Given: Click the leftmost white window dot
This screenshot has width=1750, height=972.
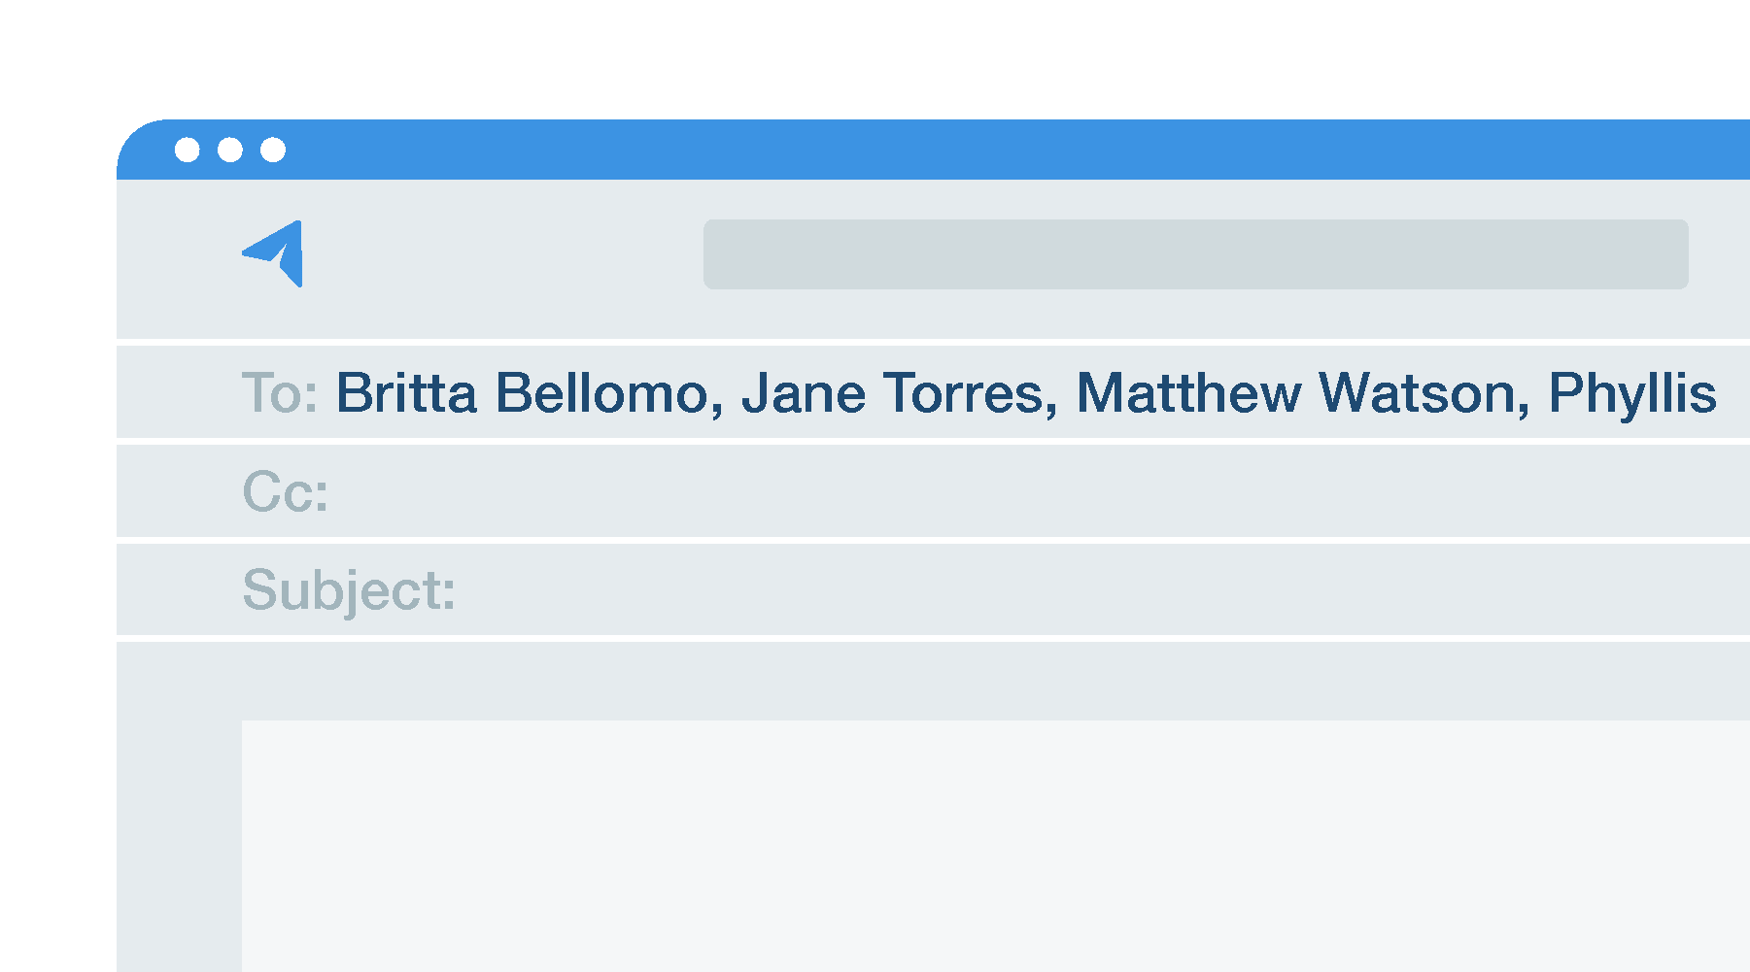Looking at the screenshot, I should tap(187, 150).
